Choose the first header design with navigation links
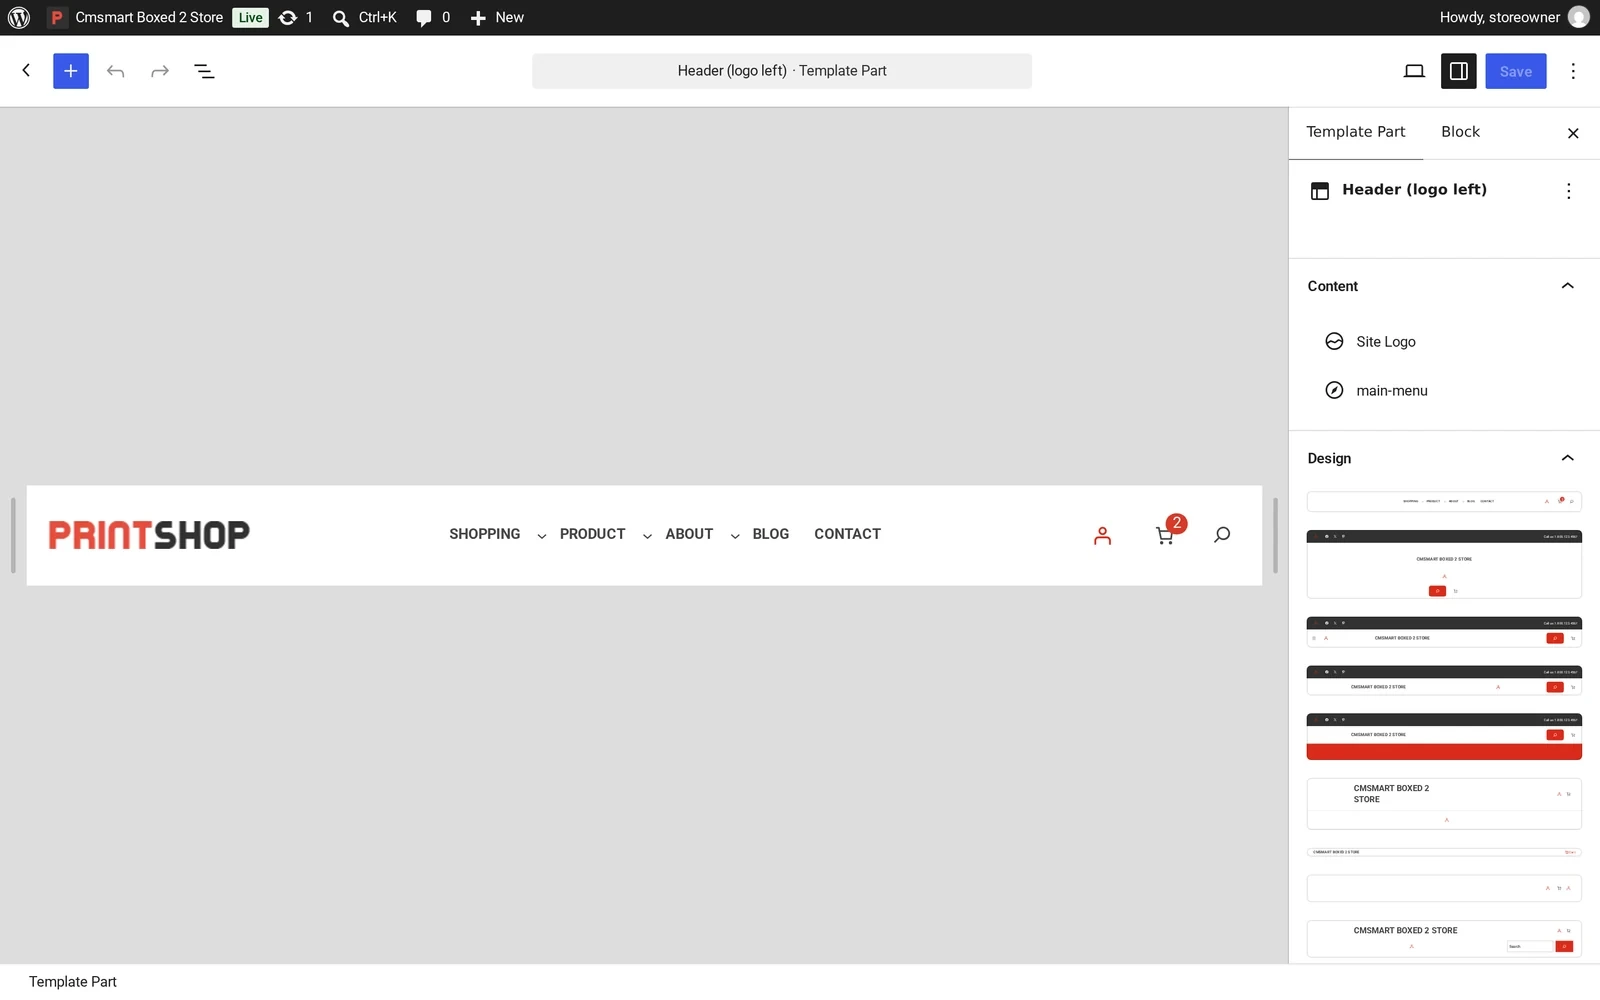This screenshot has height=1000, width=1600. [1444, 501]
